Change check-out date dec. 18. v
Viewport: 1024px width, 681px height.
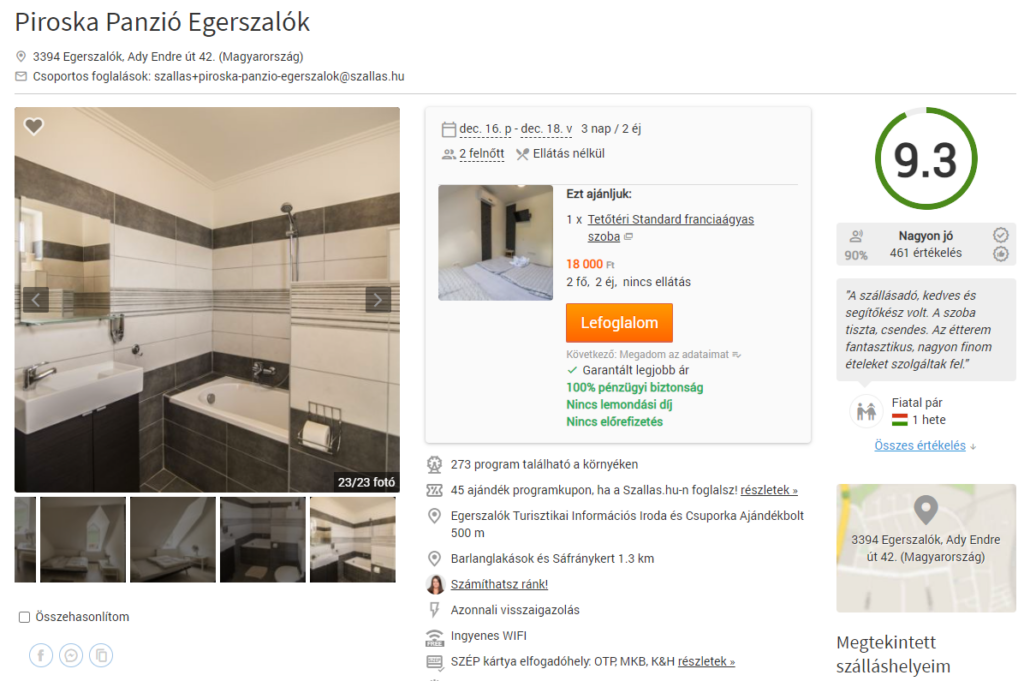[x=546, y=129]
